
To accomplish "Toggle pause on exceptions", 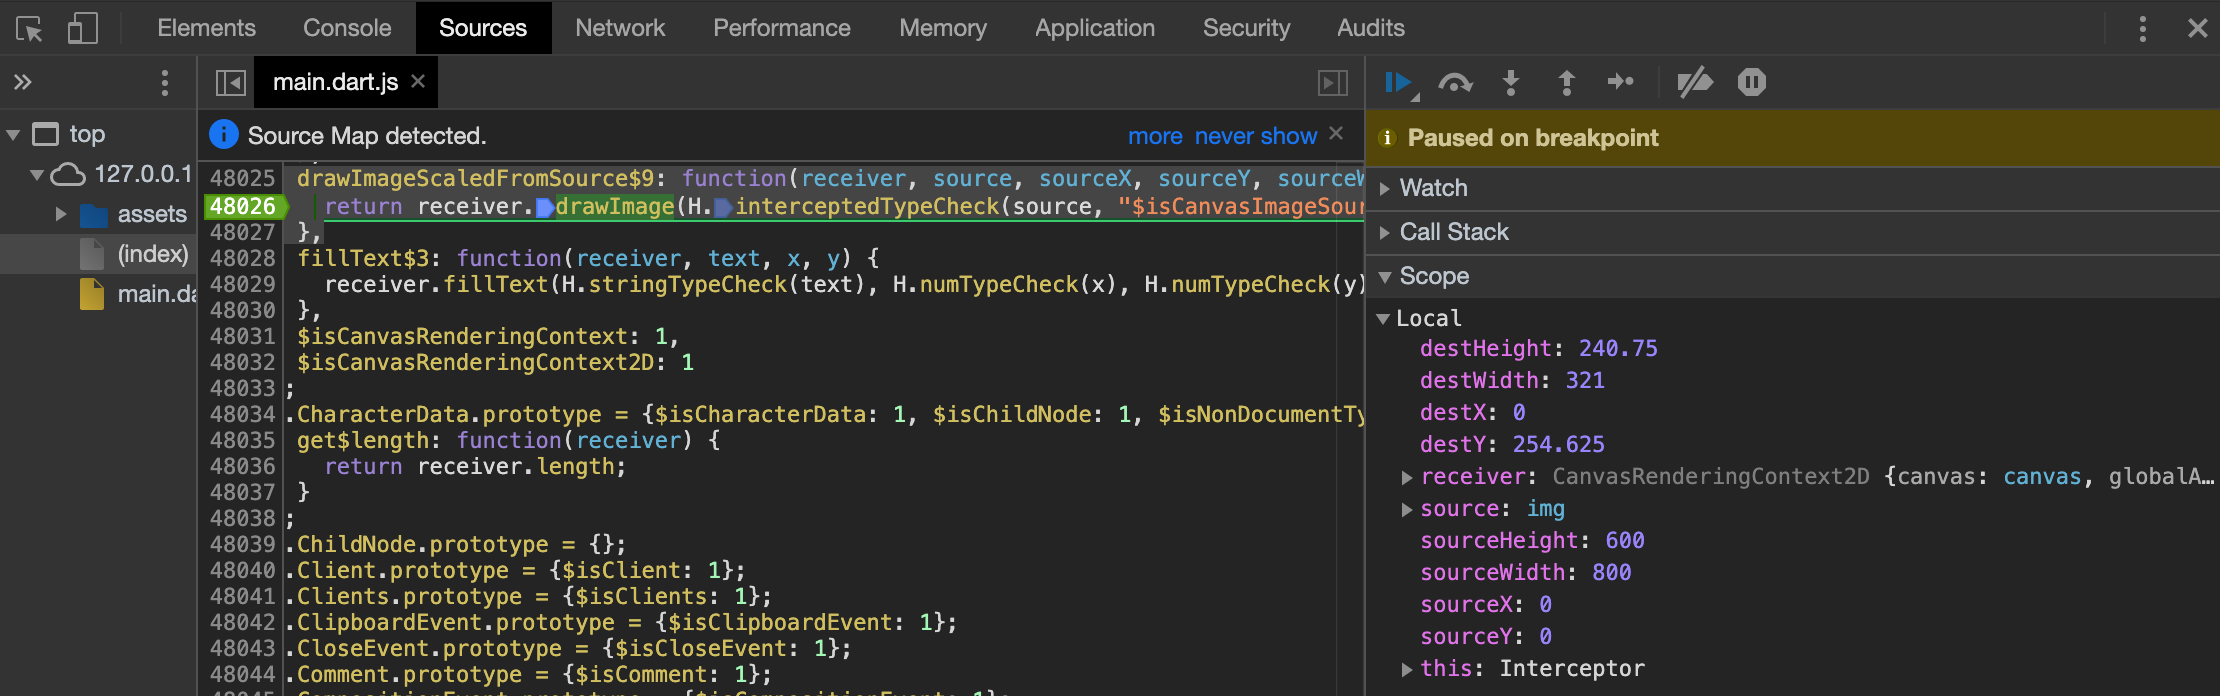I will 1752,82.
